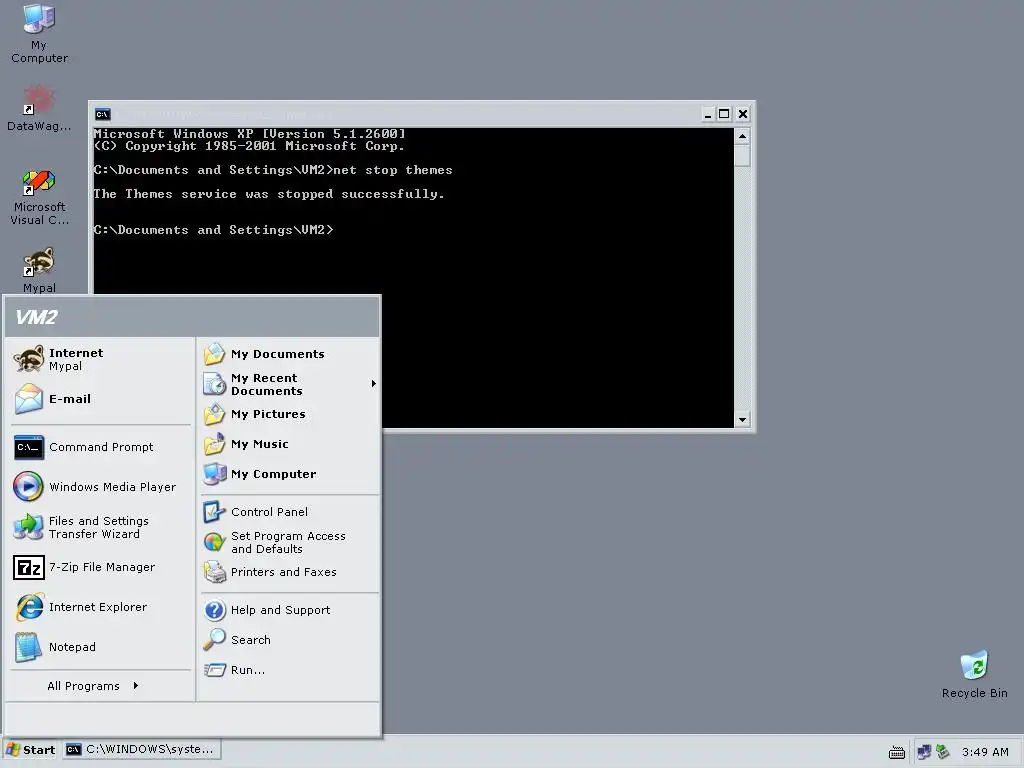
Task: Close the command prompt window
Action: [743, 114]
